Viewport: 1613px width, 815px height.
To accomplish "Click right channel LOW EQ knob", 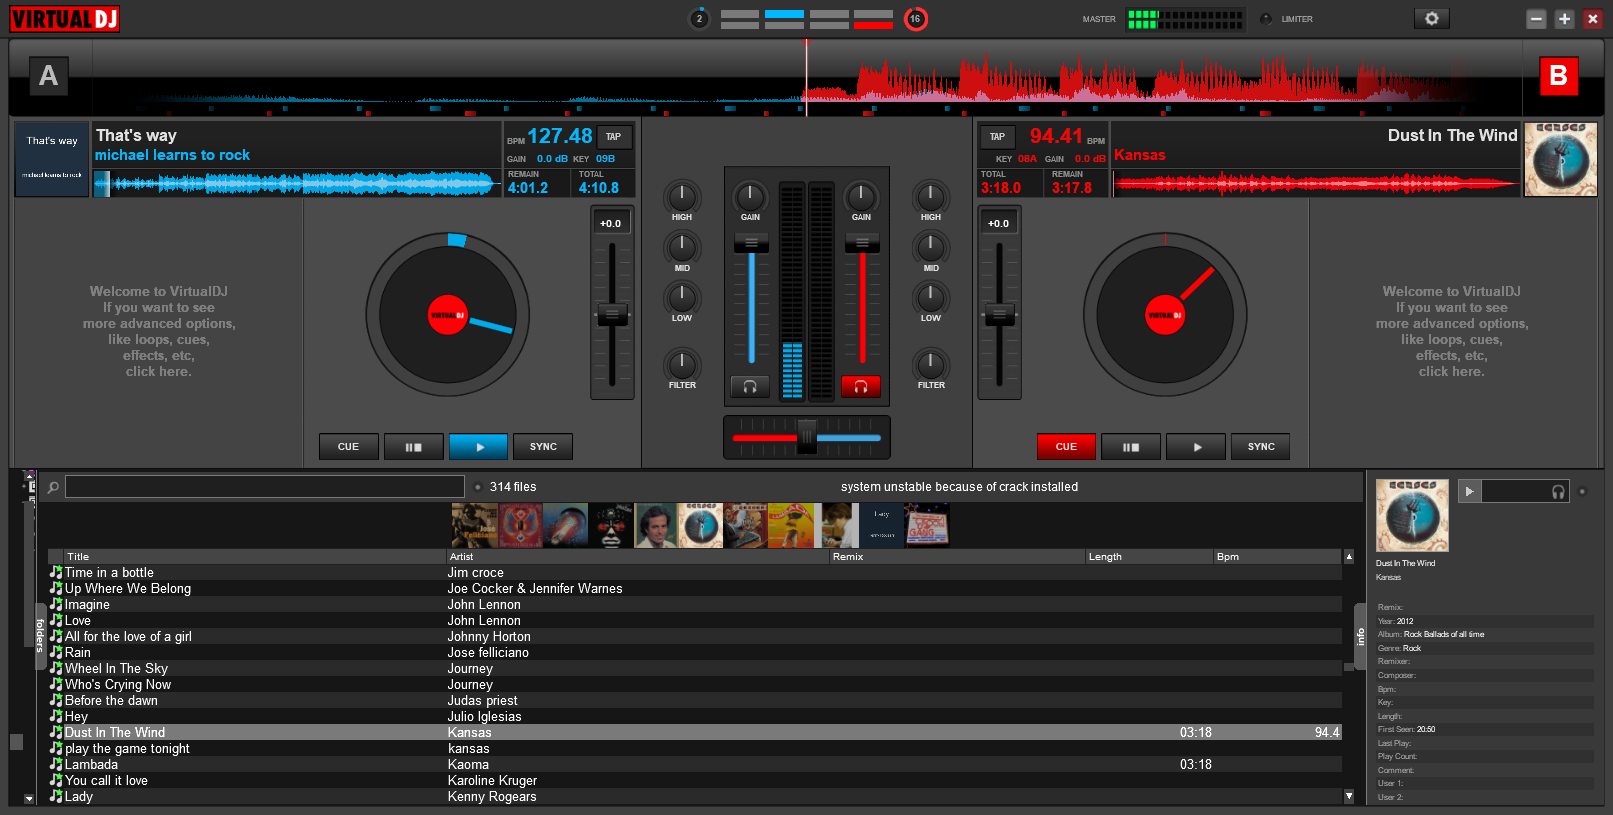I will pyautogui.click(x=930, y=297).
